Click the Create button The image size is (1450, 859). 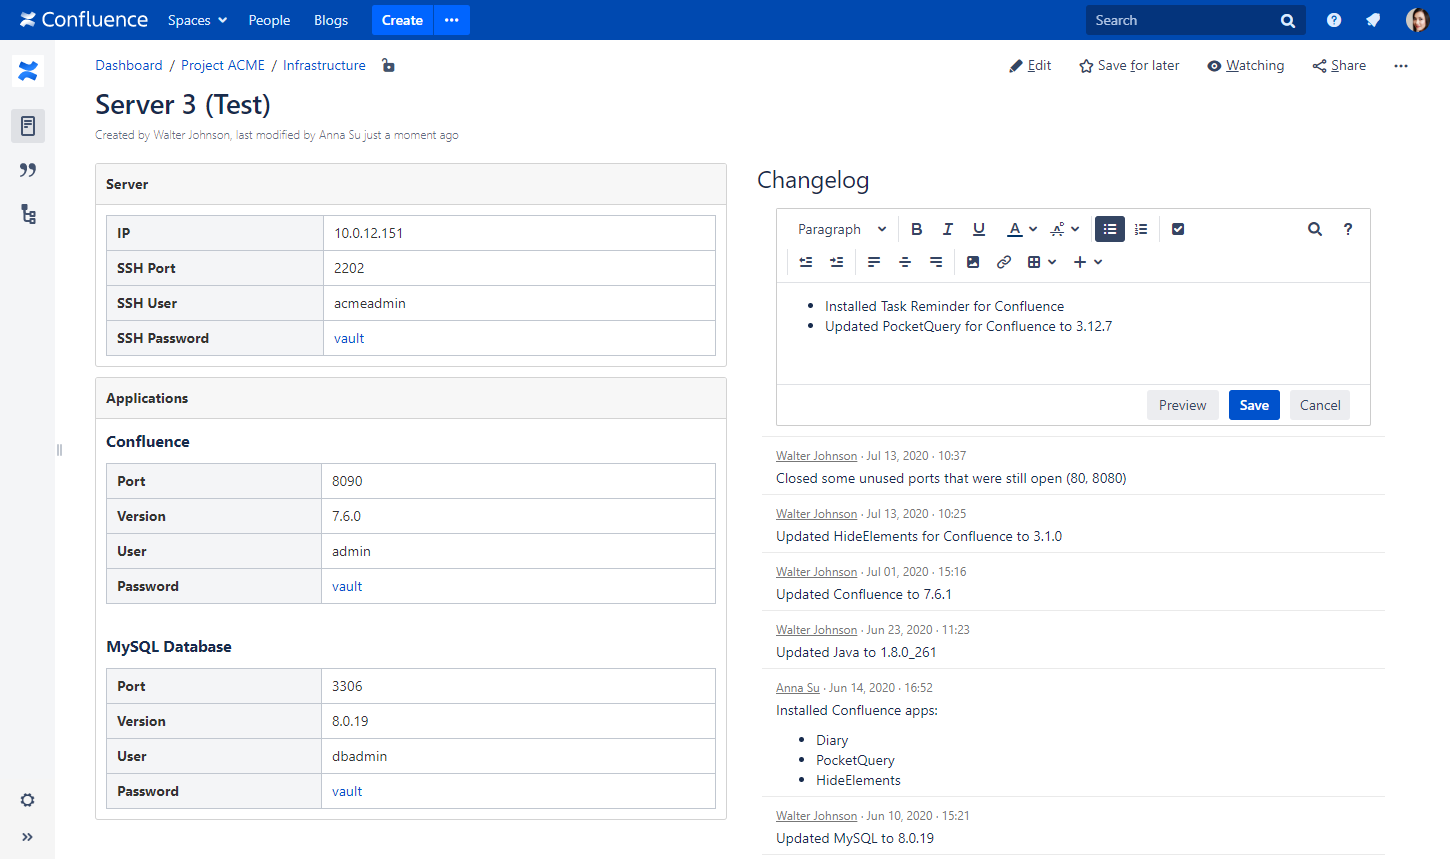[402, 20]
